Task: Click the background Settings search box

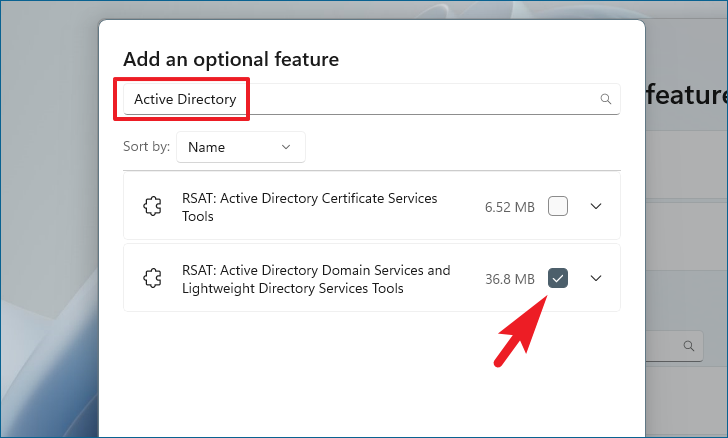Action: [x=665, y=346]
